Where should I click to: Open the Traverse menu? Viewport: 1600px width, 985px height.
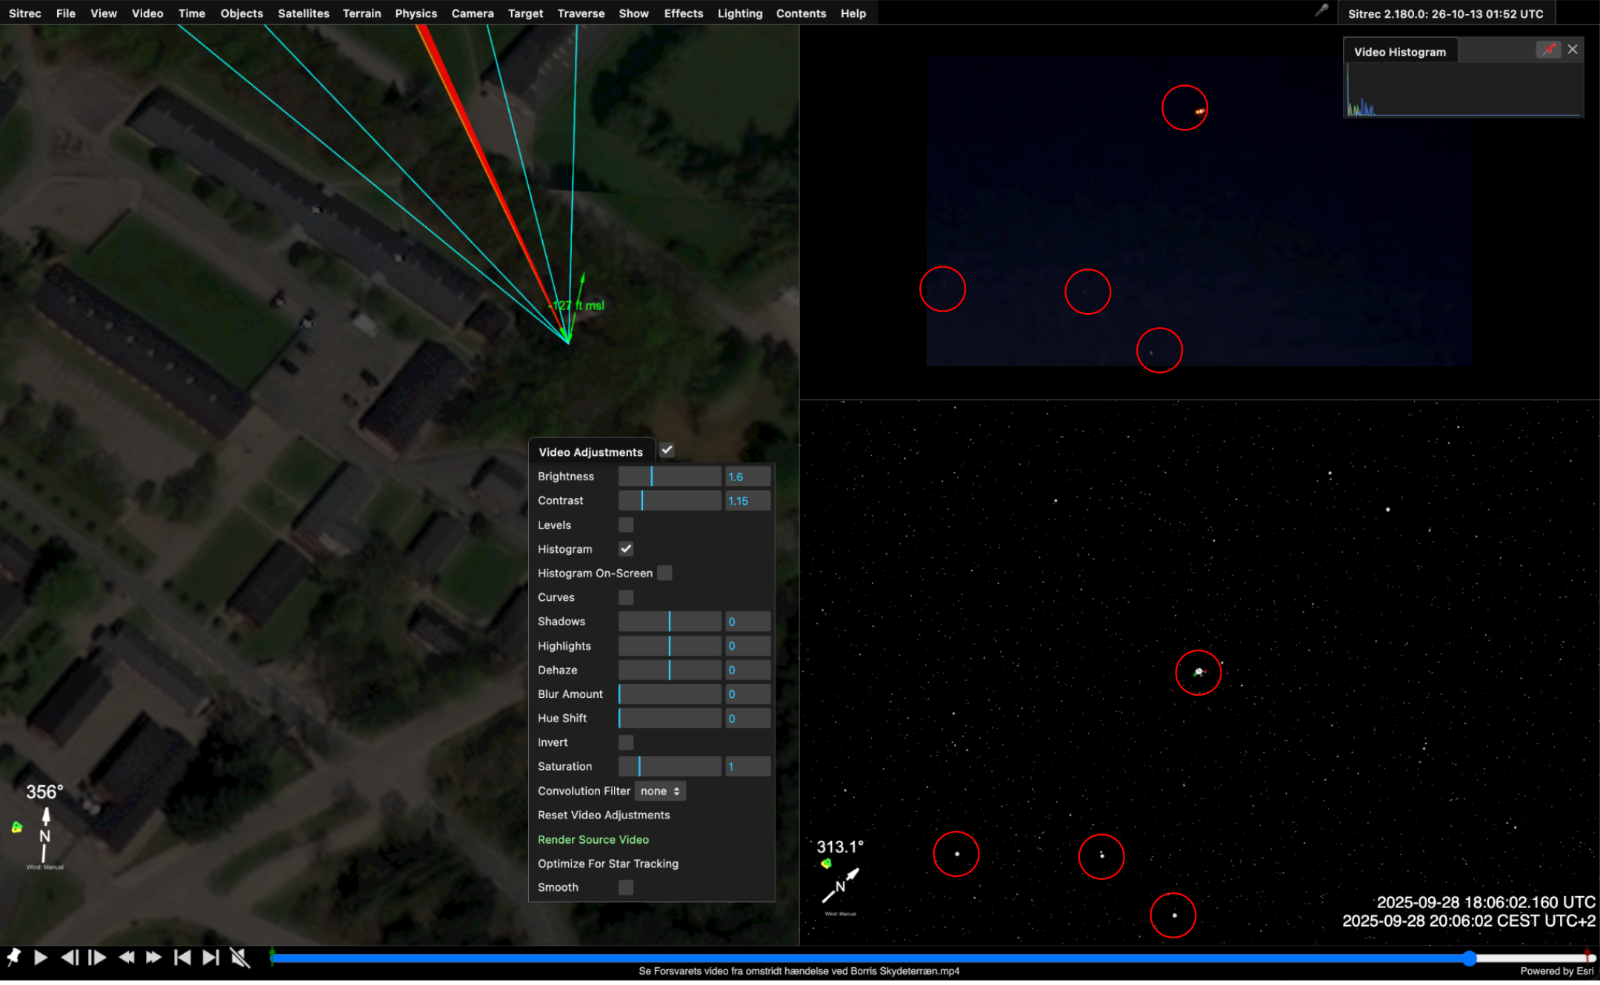pyautogui.click(x=581, y=13)
